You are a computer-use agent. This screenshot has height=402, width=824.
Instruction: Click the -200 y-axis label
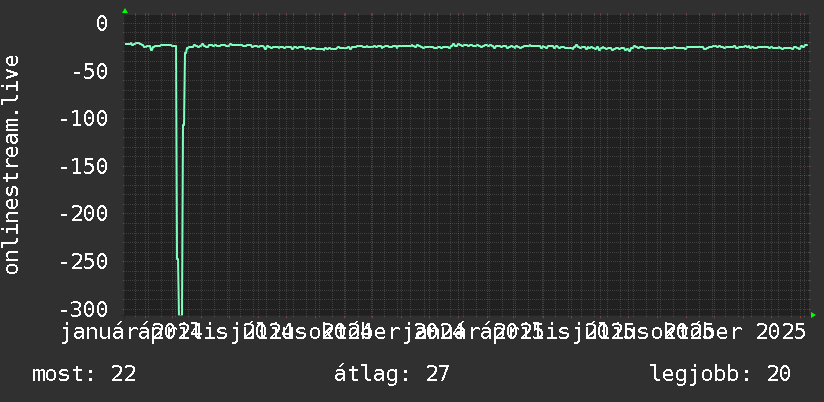point(84,214)
